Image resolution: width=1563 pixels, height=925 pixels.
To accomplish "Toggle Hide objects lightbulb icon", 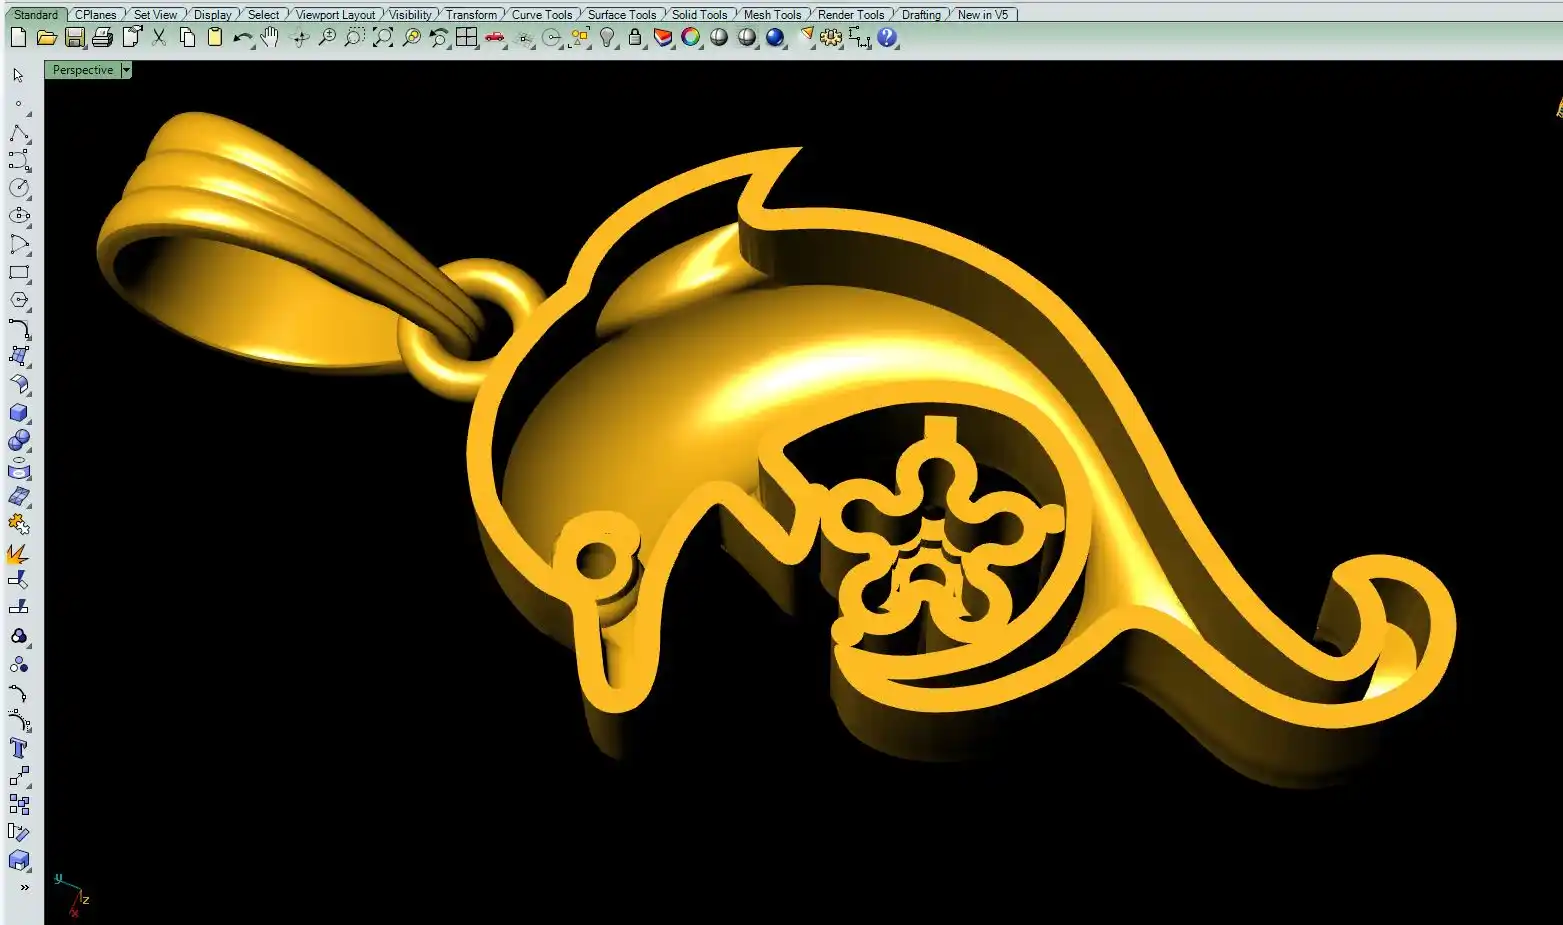I will [x=607, y=38].
